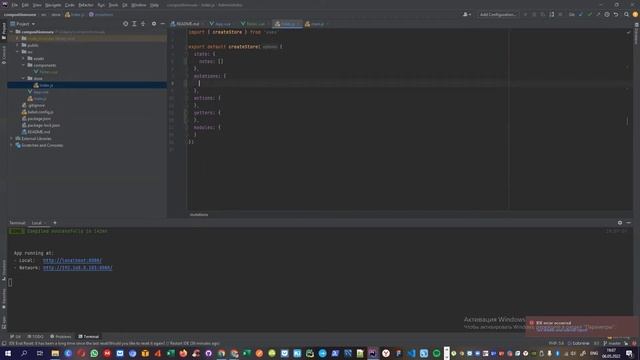Open the Window menu
Image resolution: width=640 pixels, height=360 pixels.
pos(139,5)
